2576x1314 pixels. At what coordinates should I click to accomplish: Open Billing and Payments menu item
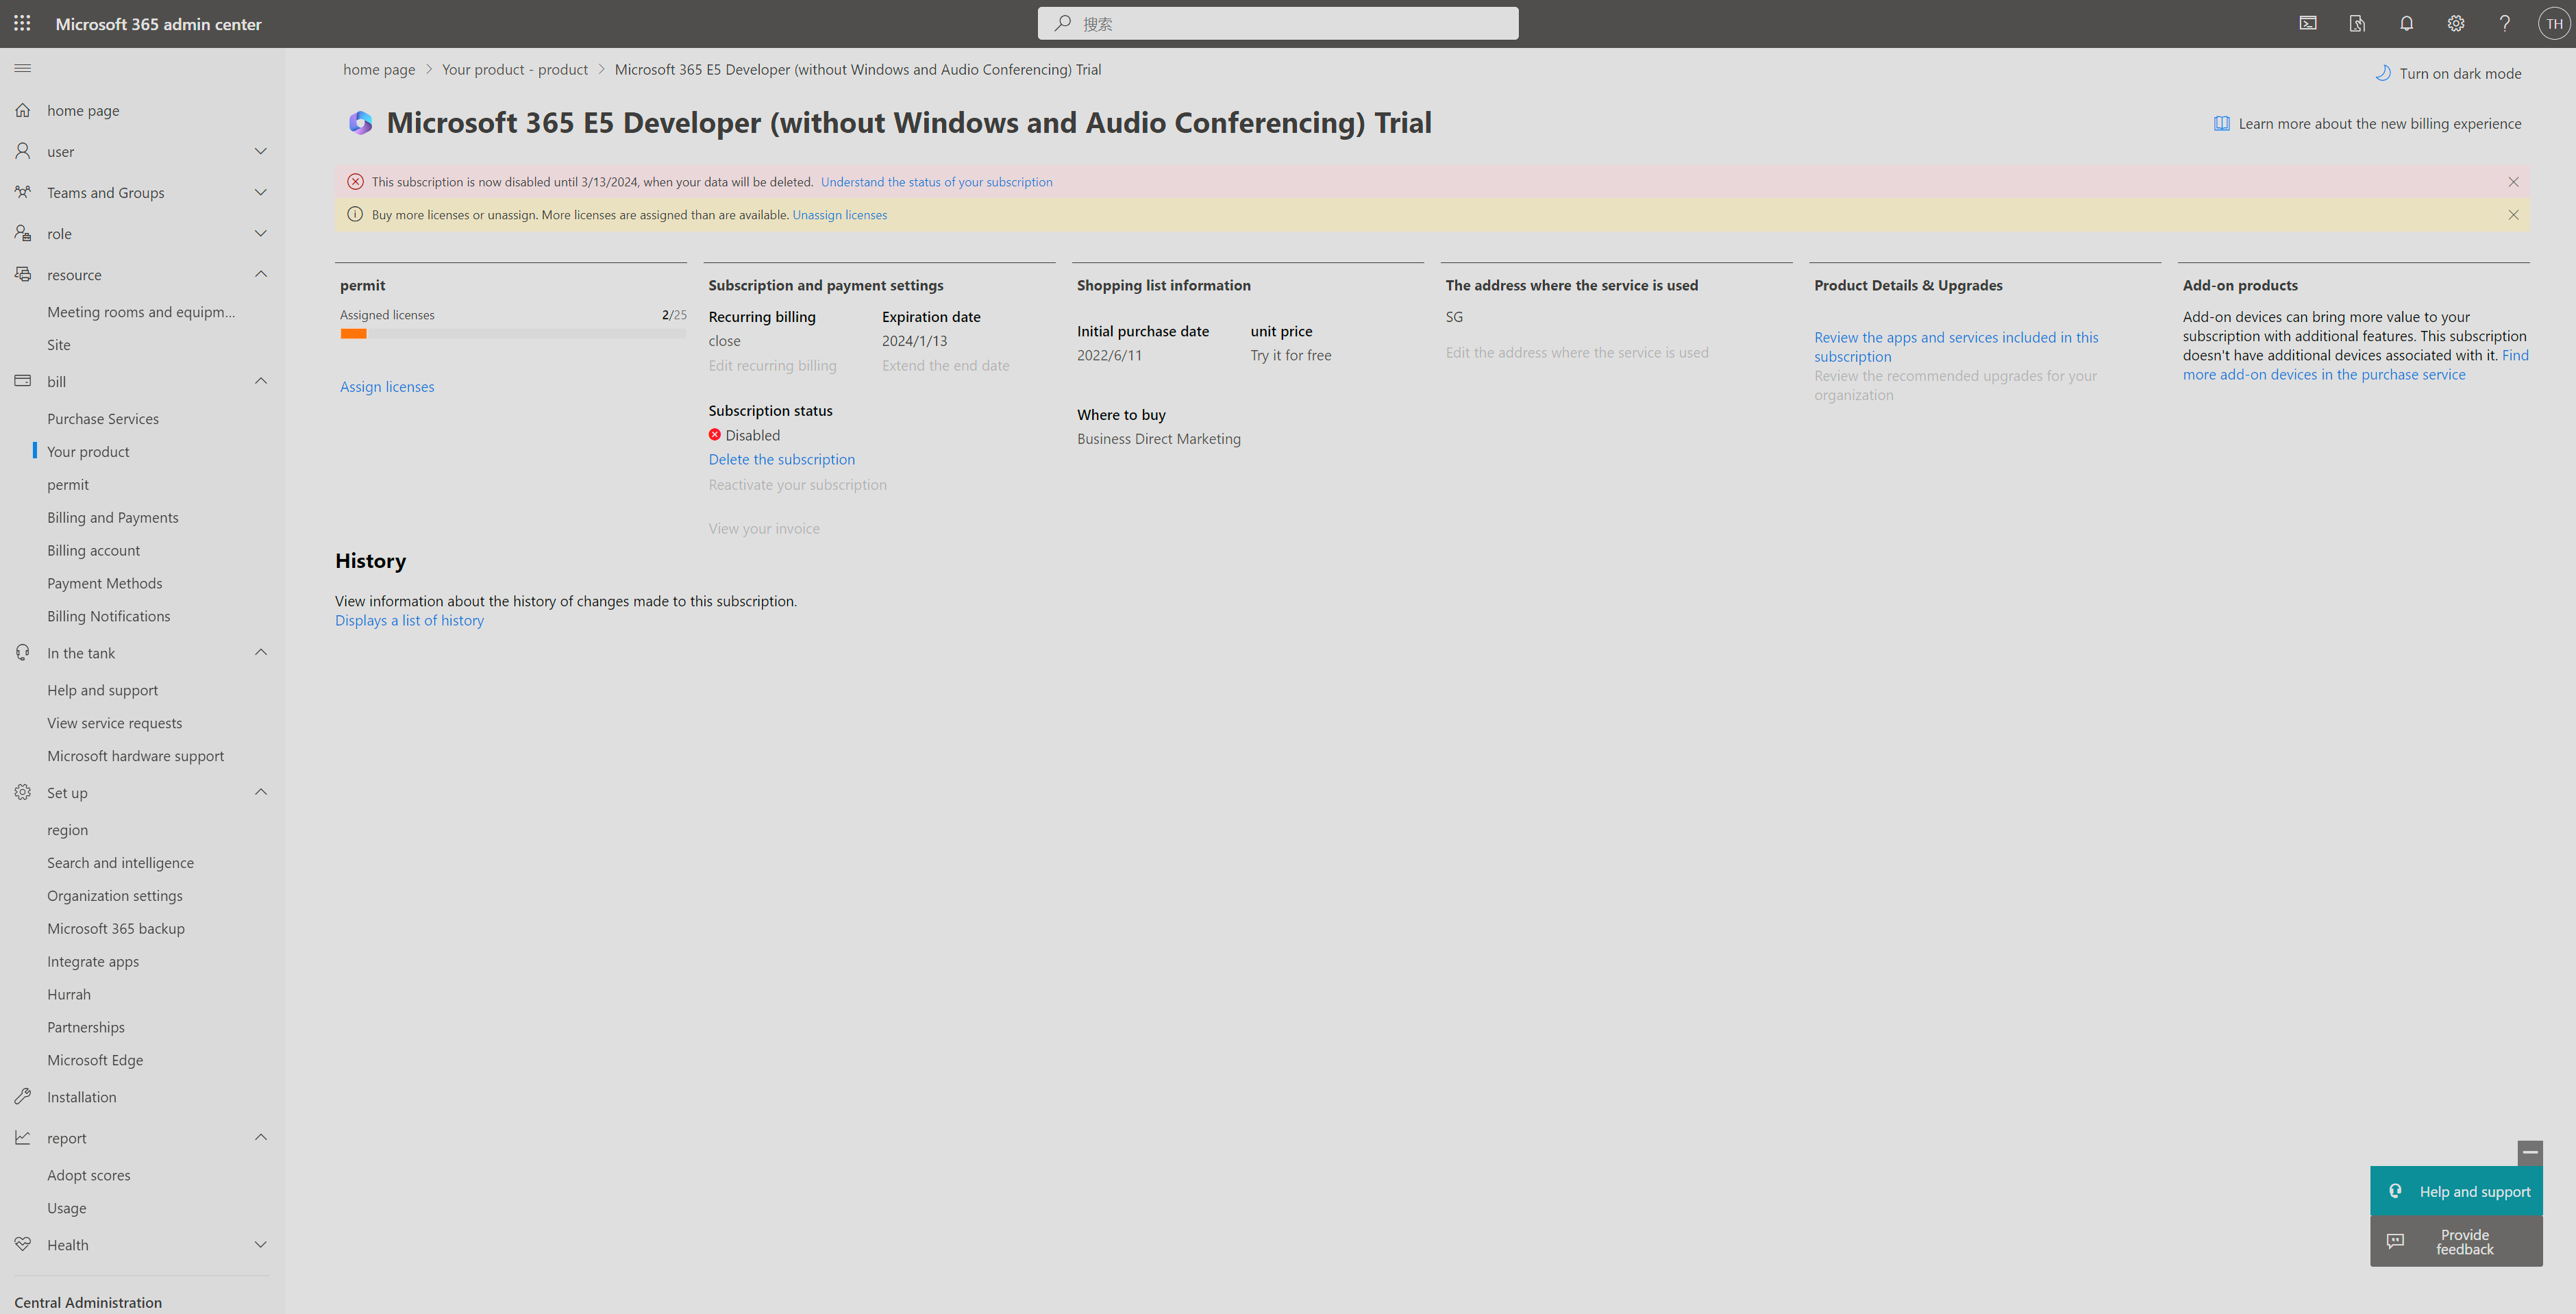point(113,517)
